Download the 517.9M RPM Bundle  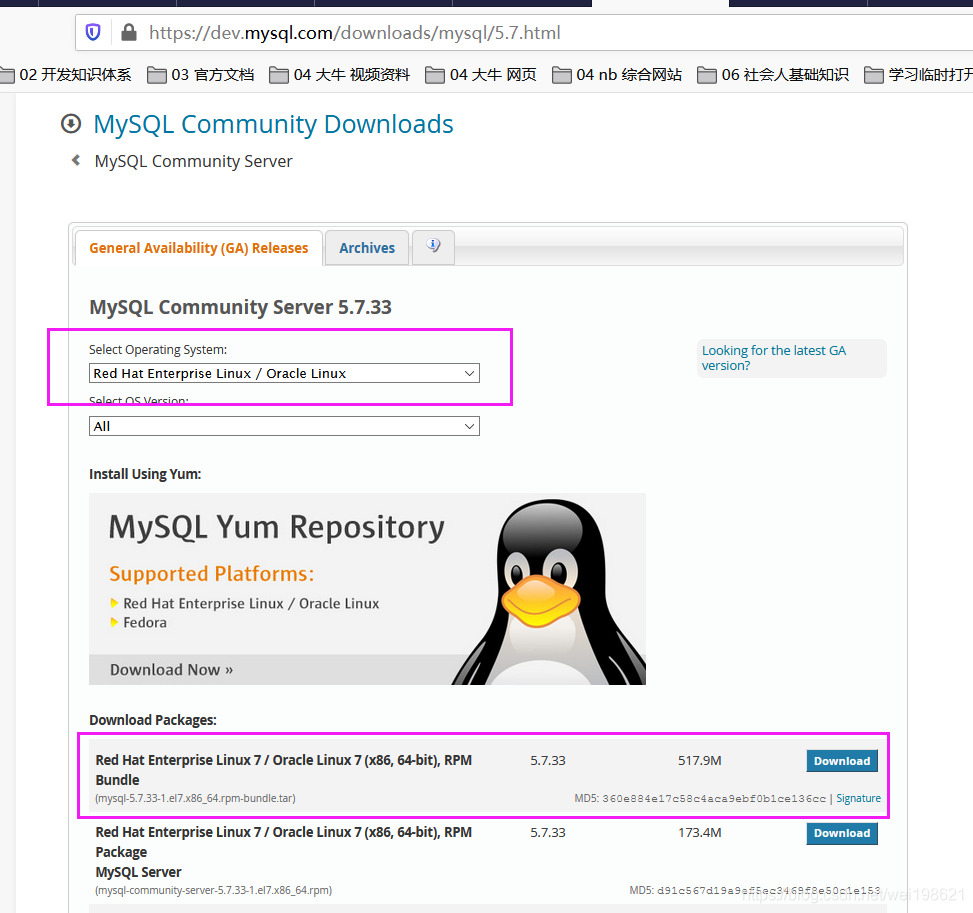842,761
